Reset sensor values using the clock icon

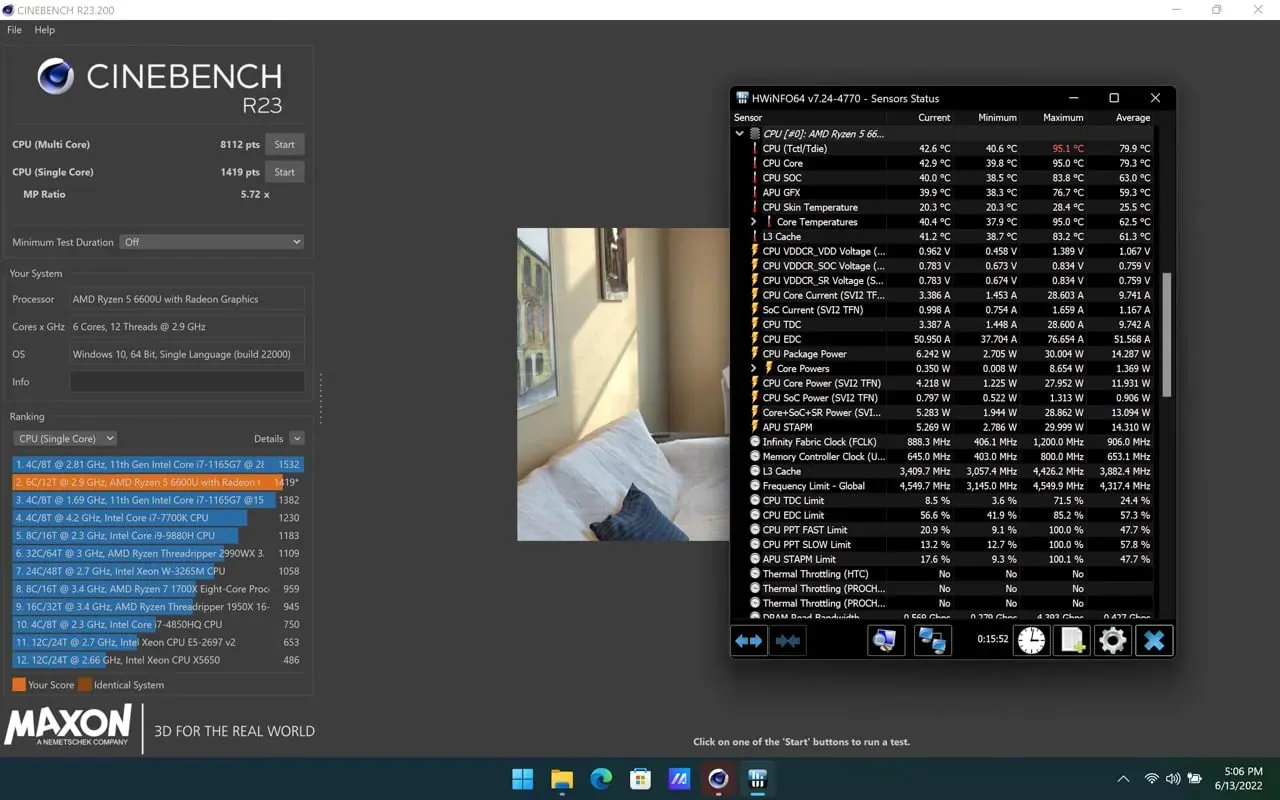(x=1031, y=641)
